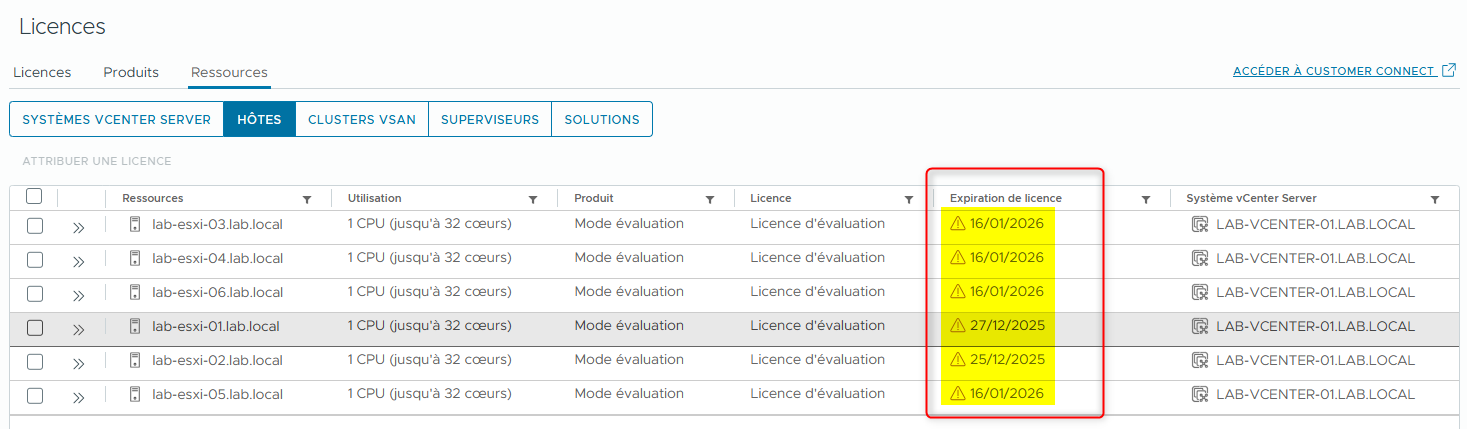Check the box for lab-esxi-04.lab.local
1467x429 pixels.
coord(35,259)
